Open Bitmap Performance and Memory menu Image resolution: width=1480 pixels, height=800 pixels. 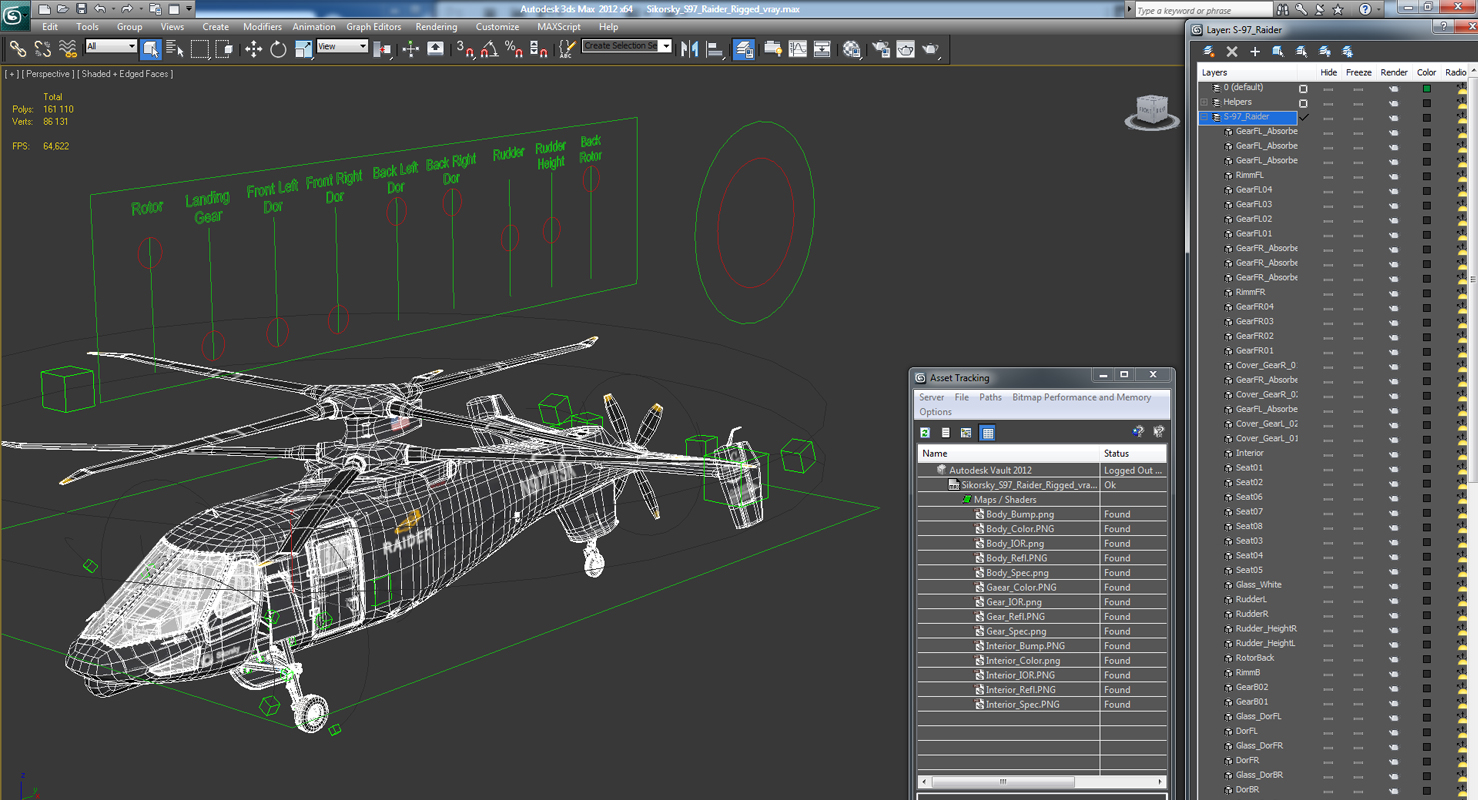click(x=1081, y=397)
